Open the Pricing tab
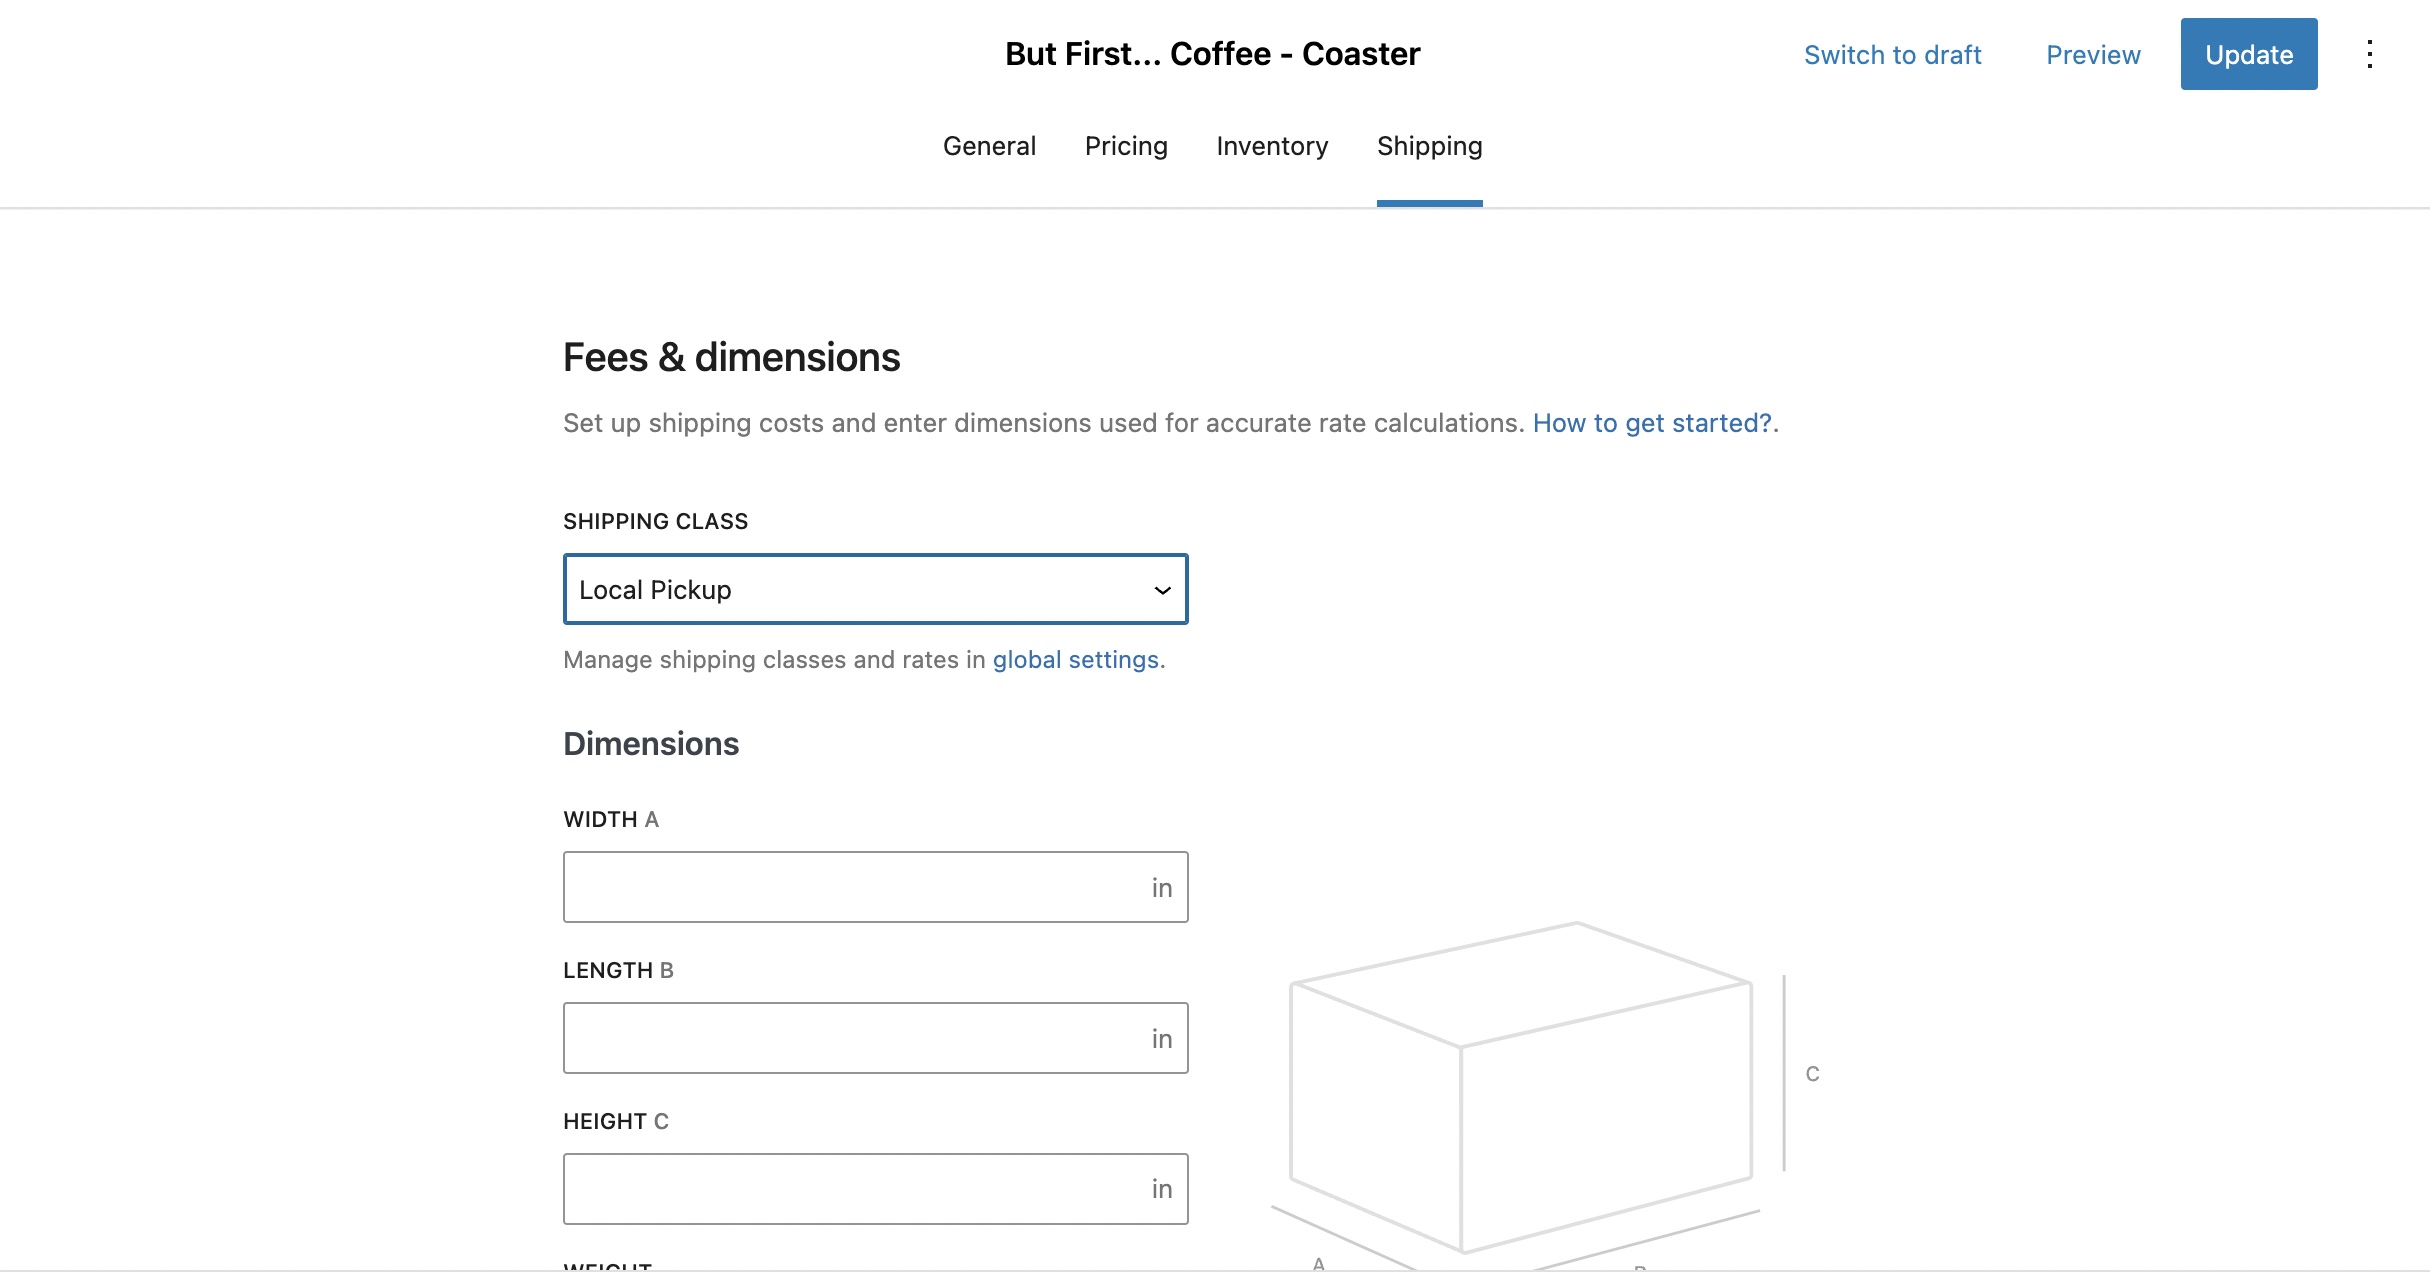This screenshot has height=1272, width=2430. pos(1126,146)
